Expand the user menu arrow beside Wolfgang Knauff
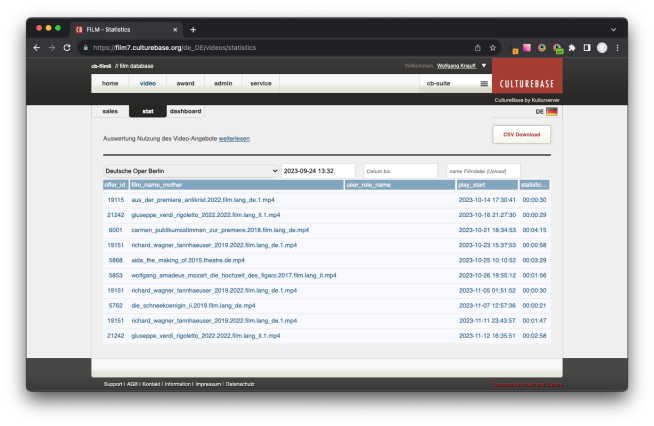The height and width of the screenshot is (426, 654). 484,65
